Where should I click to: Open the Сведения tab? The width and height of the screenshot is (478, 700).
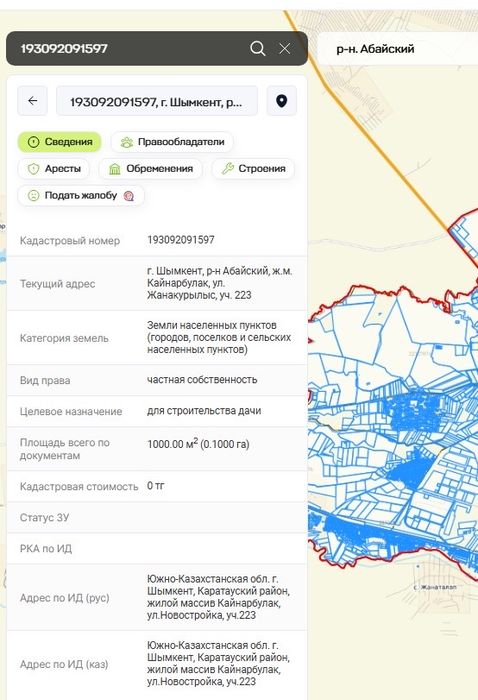pos(59,142)
